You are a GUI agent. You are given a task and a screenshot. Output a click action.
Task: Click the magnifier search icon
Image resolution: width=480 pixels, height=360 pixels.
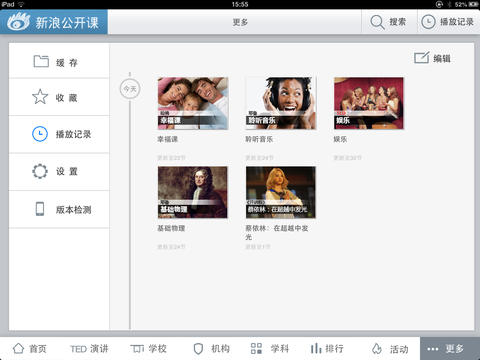(377, 22)
